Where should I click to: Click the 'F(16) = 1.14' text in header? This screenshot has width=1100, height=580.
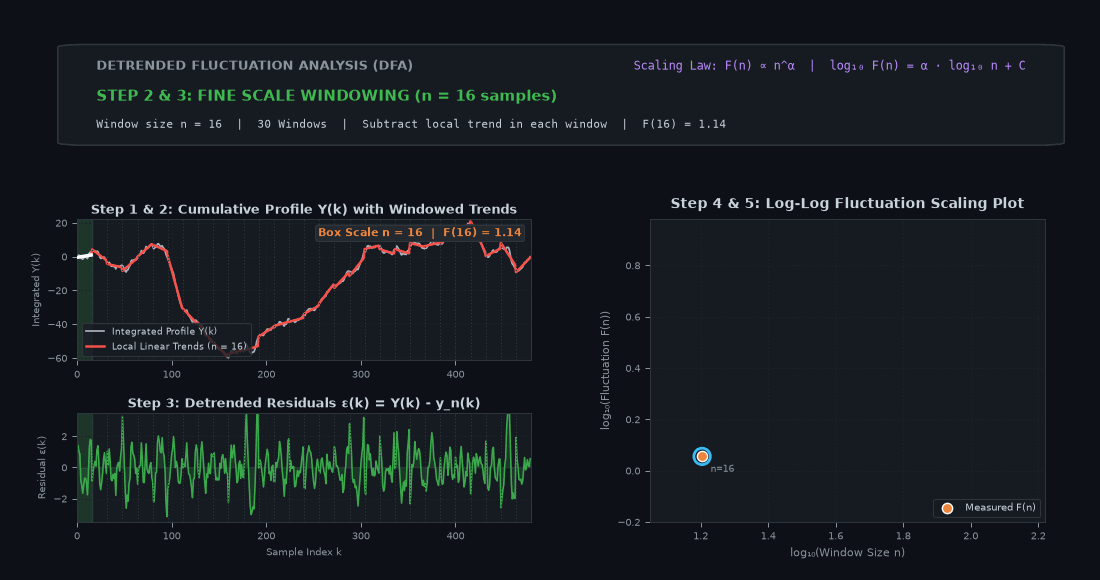pos(684,124)
